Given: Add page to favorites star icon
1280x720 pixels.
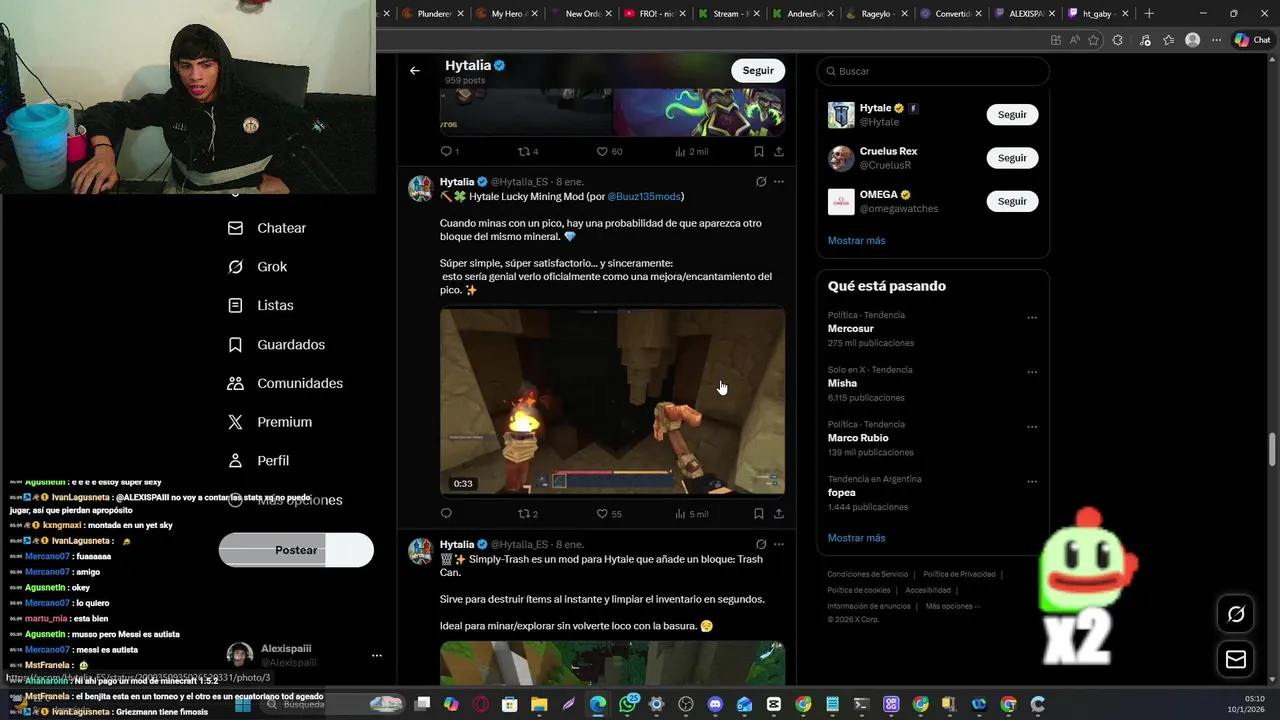Looking at the screenshot, I should [1093, 40].
